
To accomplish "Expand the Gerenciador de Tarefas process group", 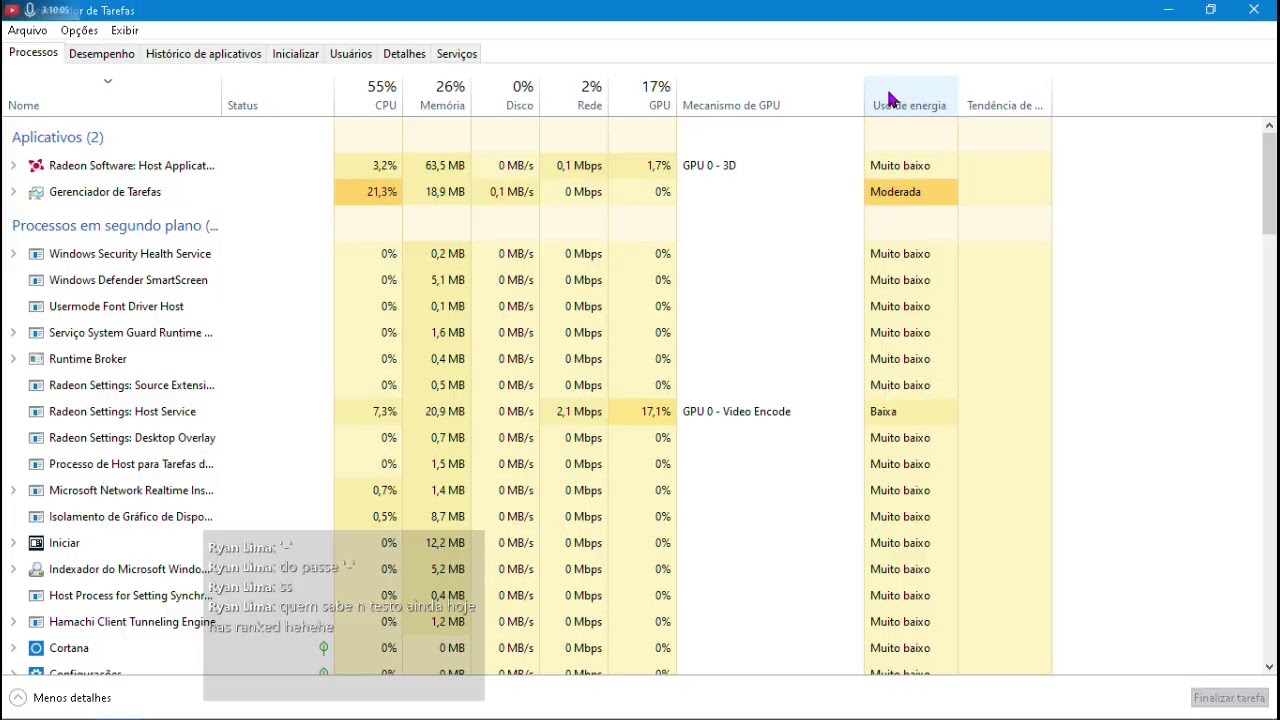I will click(x=13, y=192).
